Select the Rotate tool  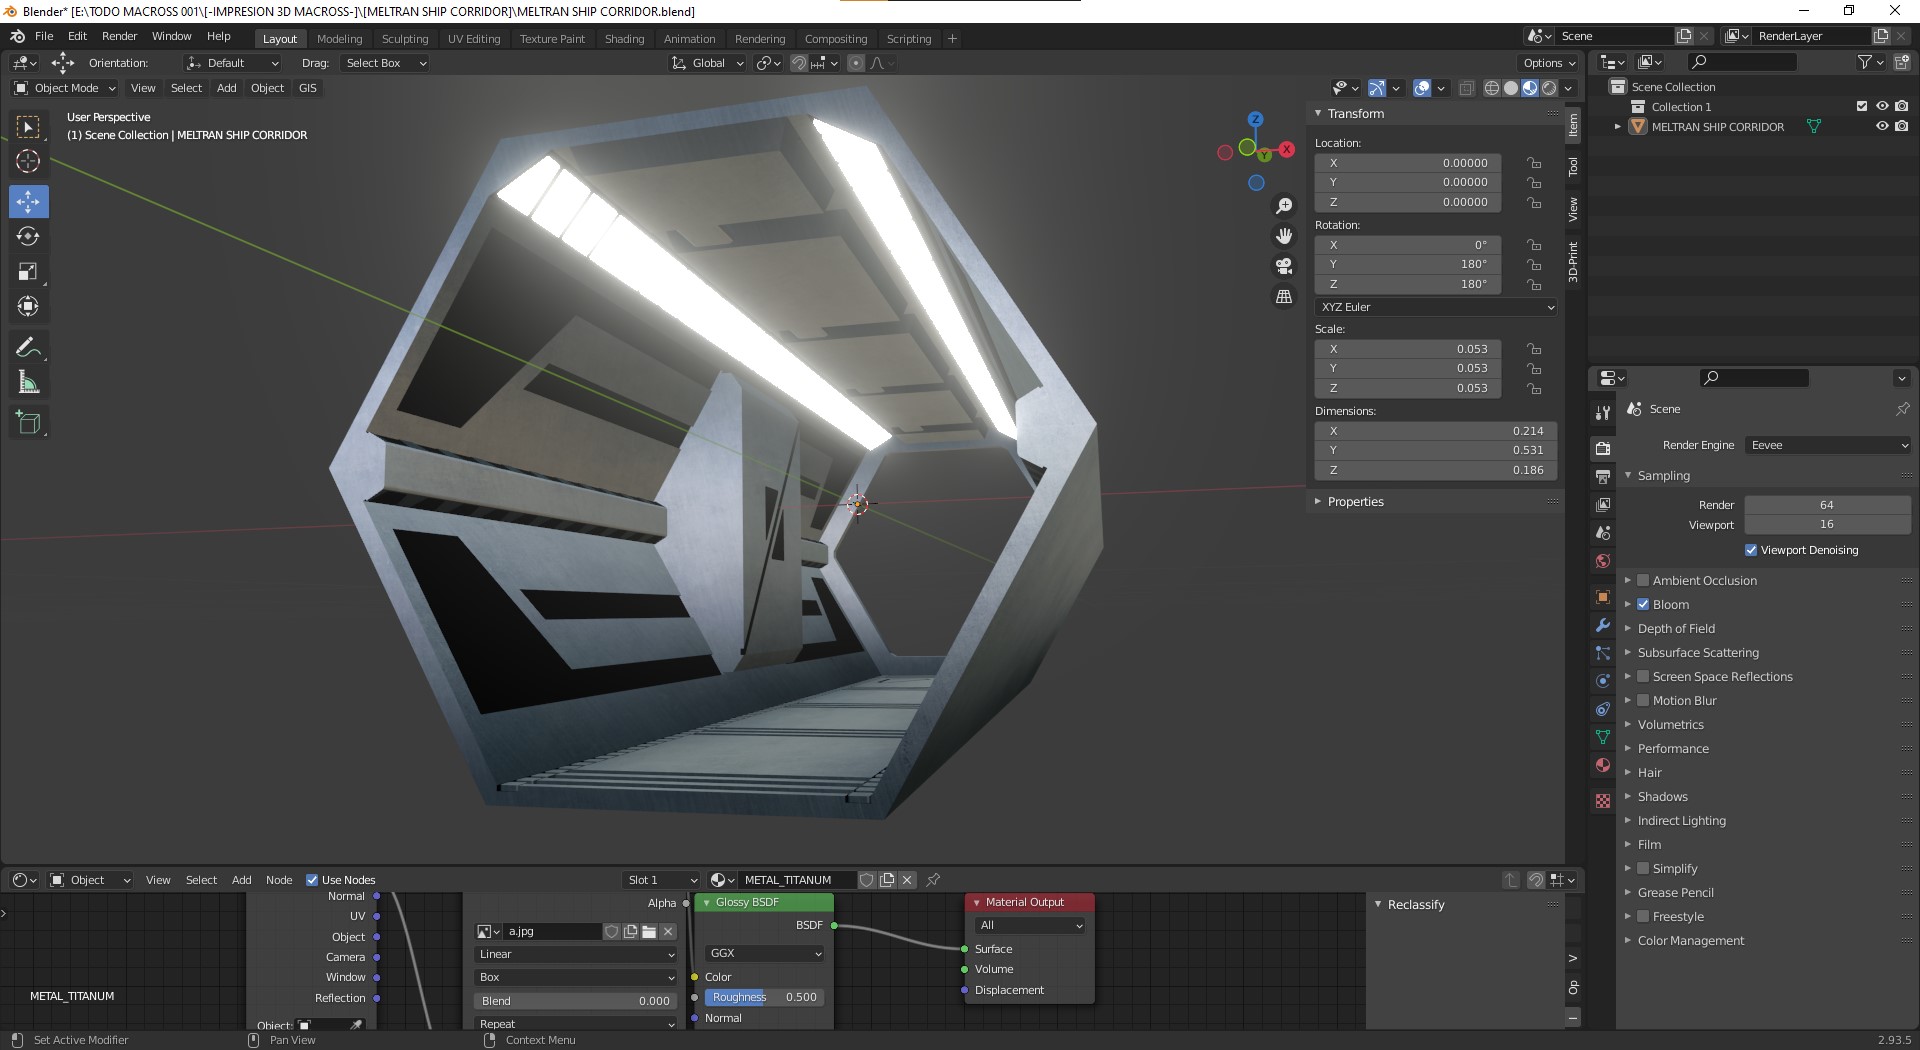[x=28, y=237]
